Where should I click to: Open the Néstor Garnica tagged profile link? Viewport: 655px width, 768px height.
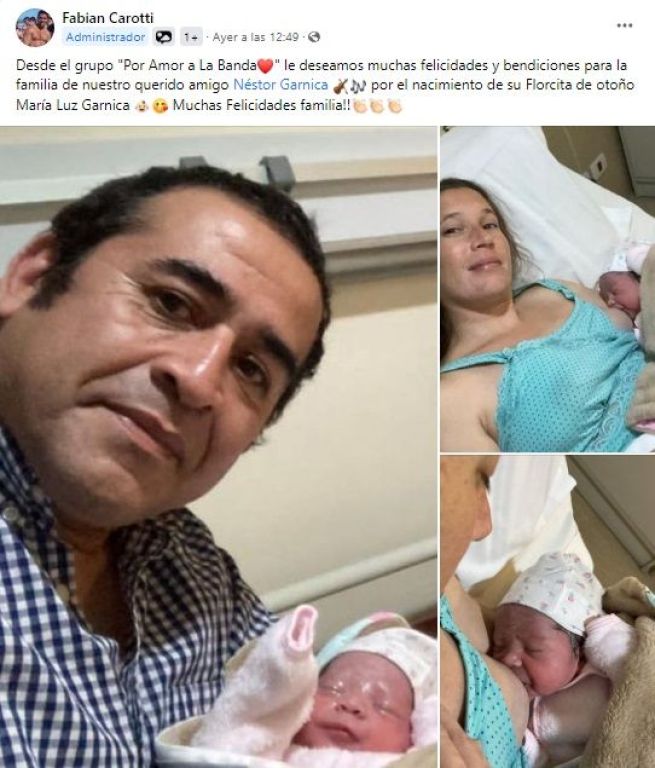280,85
